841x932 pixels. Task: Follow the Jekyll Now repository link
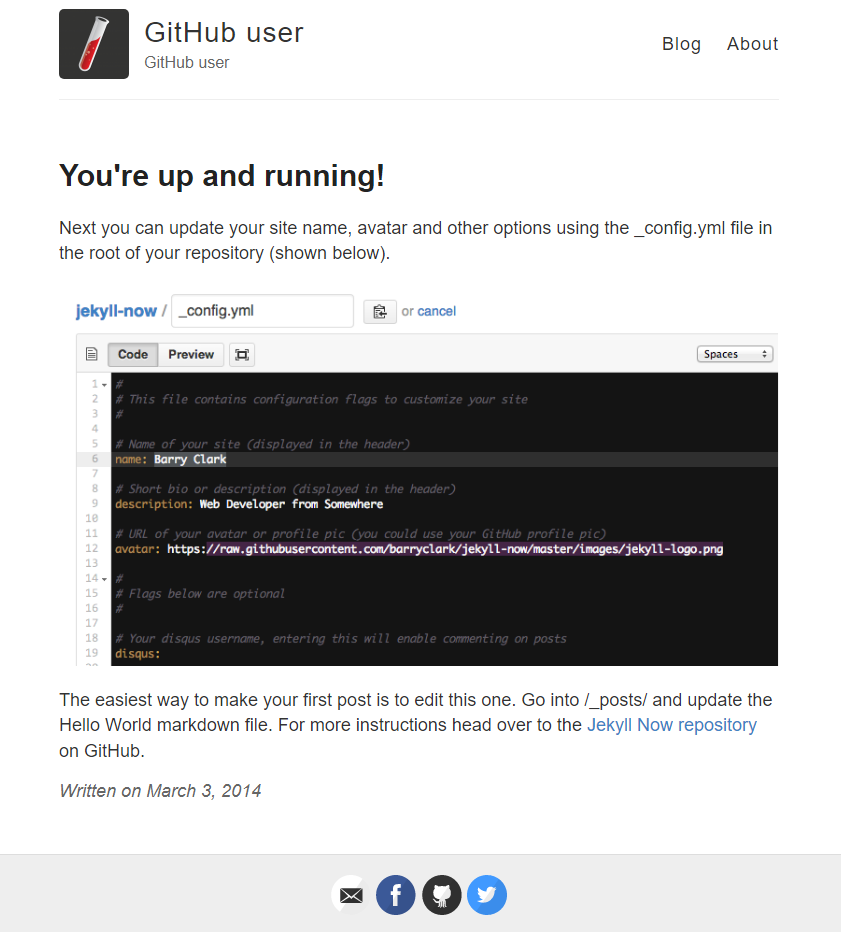(672, 725)
